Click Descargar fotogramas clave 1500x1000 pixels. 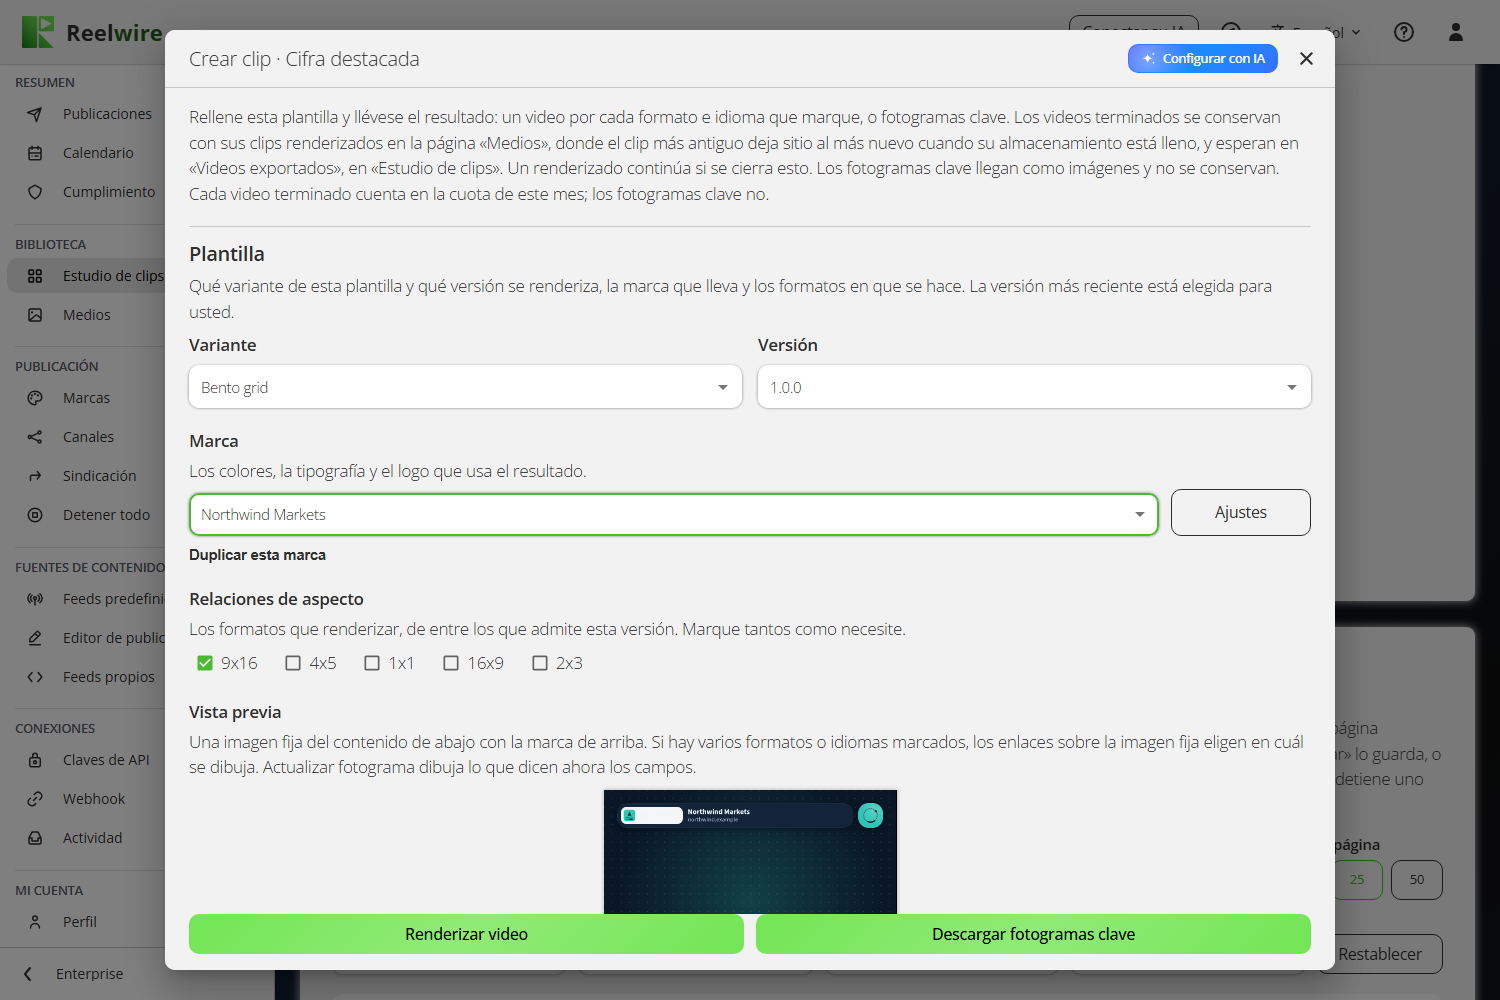click(x=1033, y=934)
